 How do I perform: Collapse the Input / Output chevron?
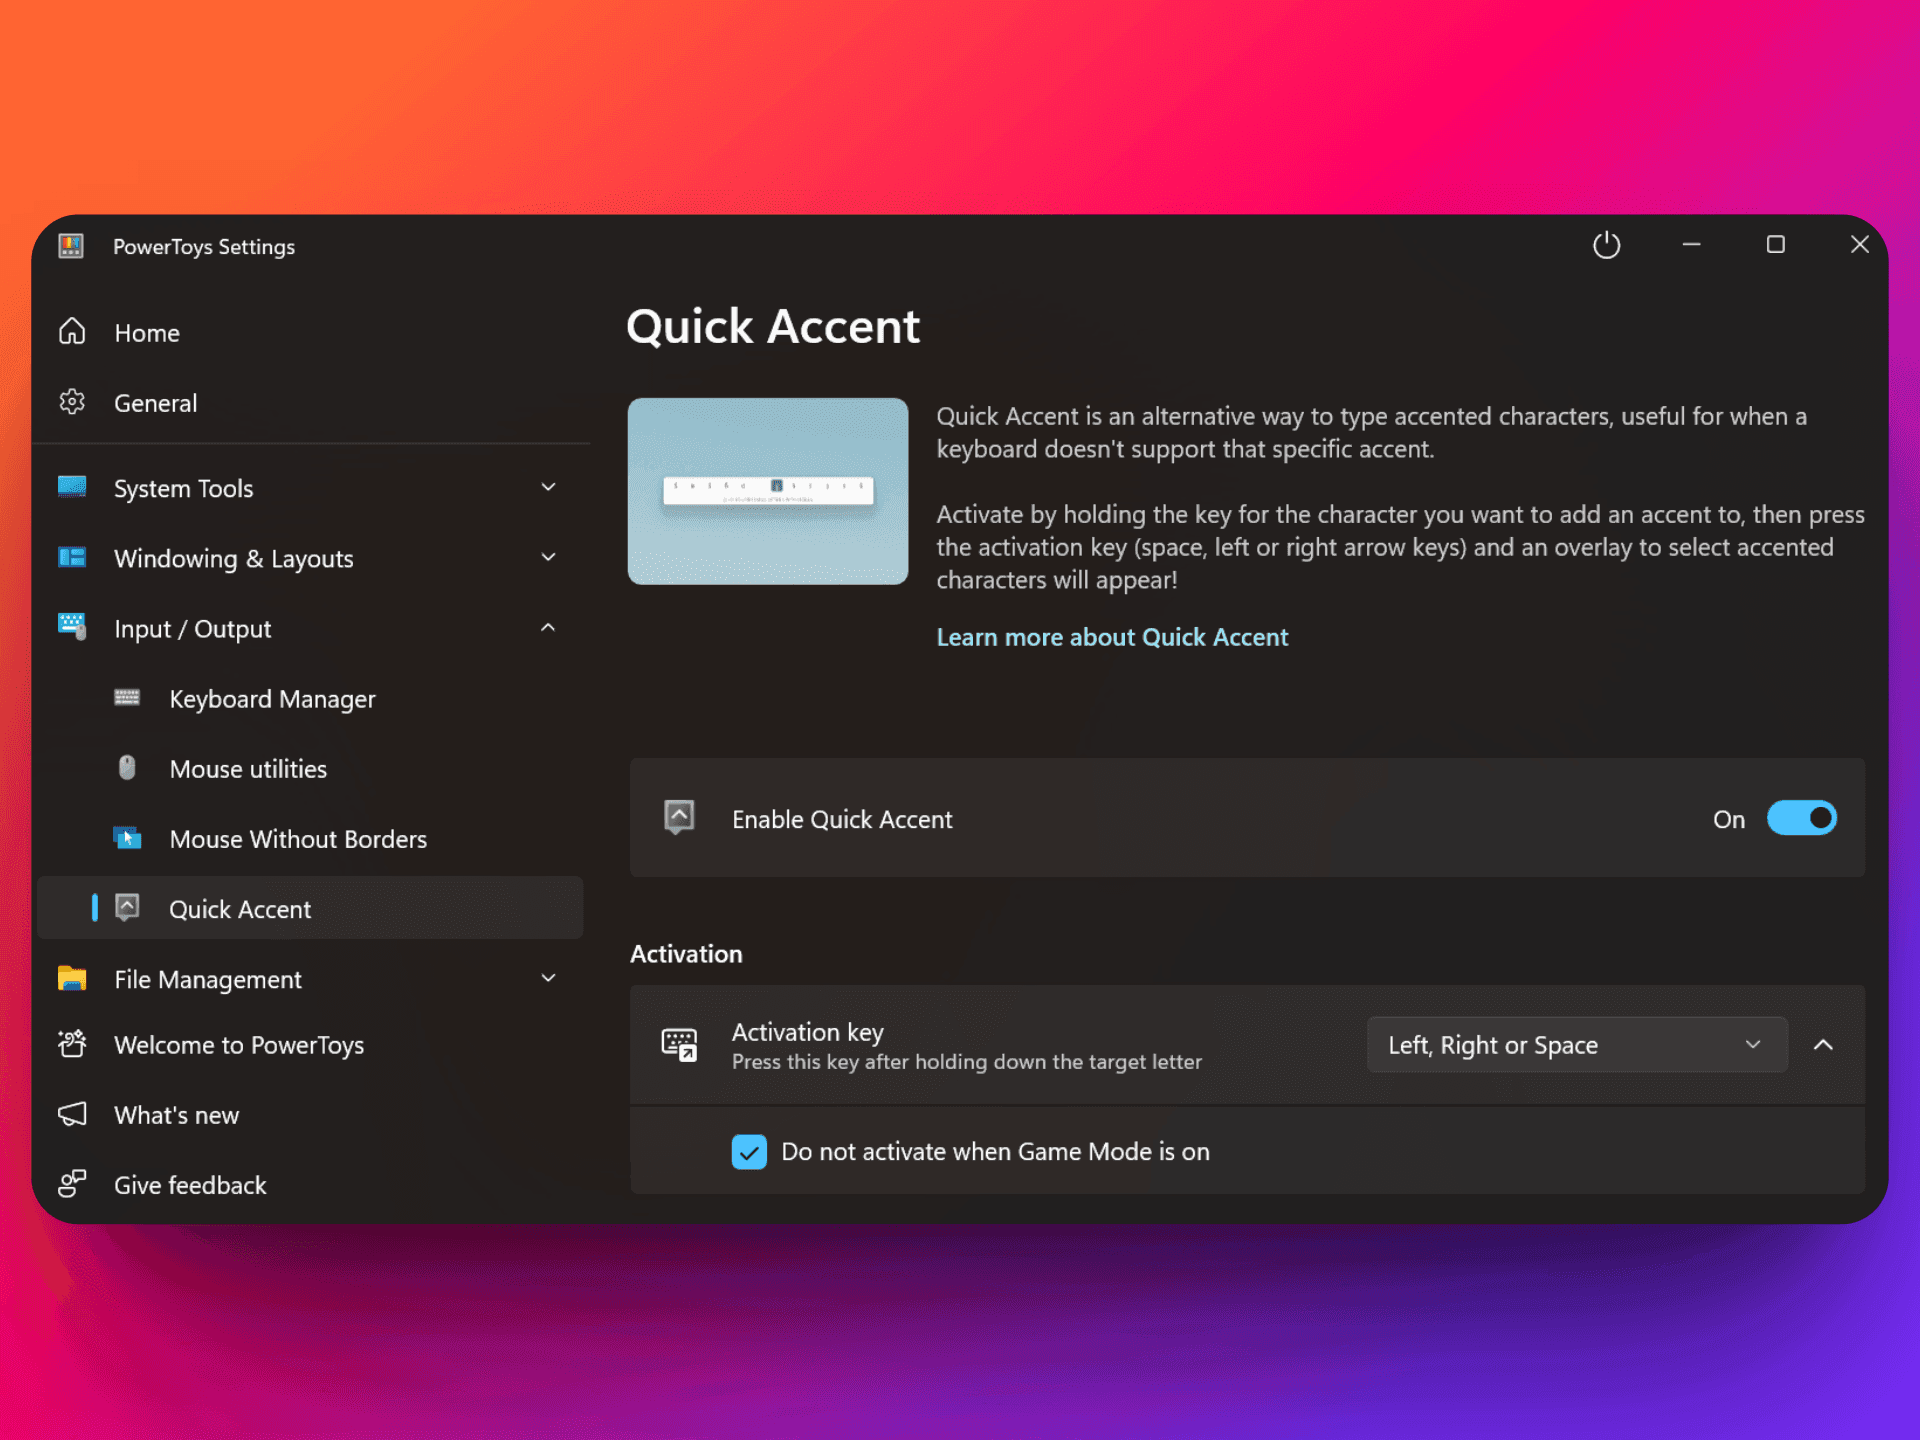(548, 627)
